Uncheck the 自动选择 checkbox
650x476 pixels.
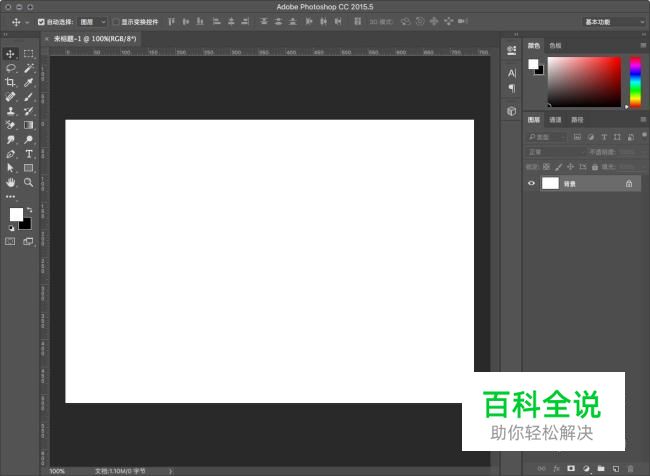pos(41,21)
